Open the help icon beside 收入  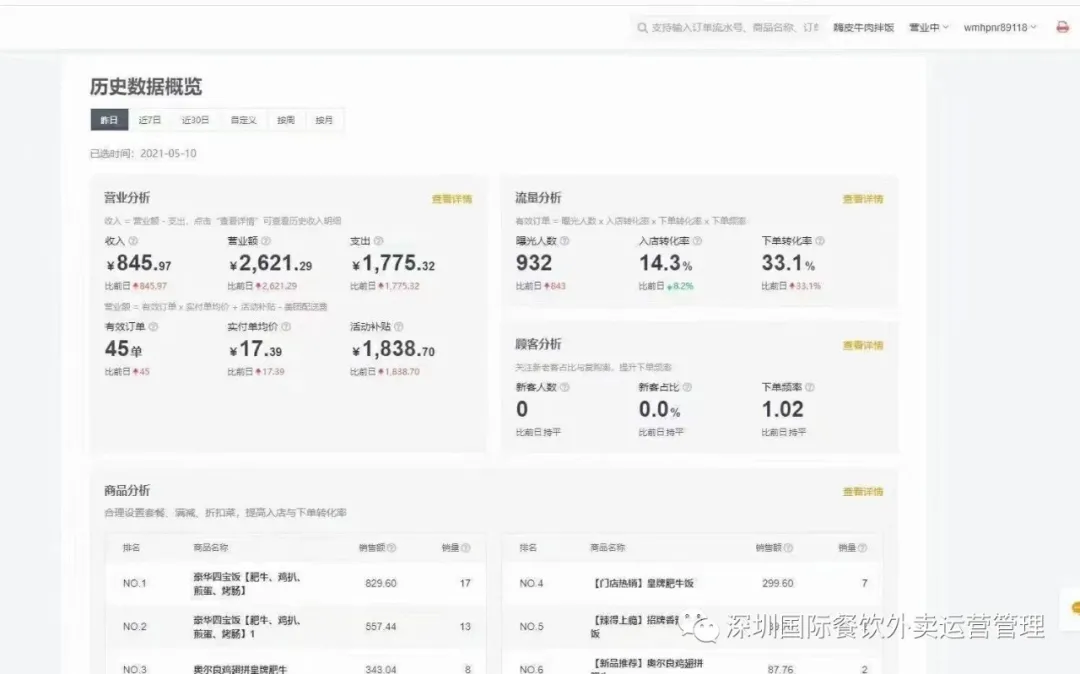tap(133, 241)
